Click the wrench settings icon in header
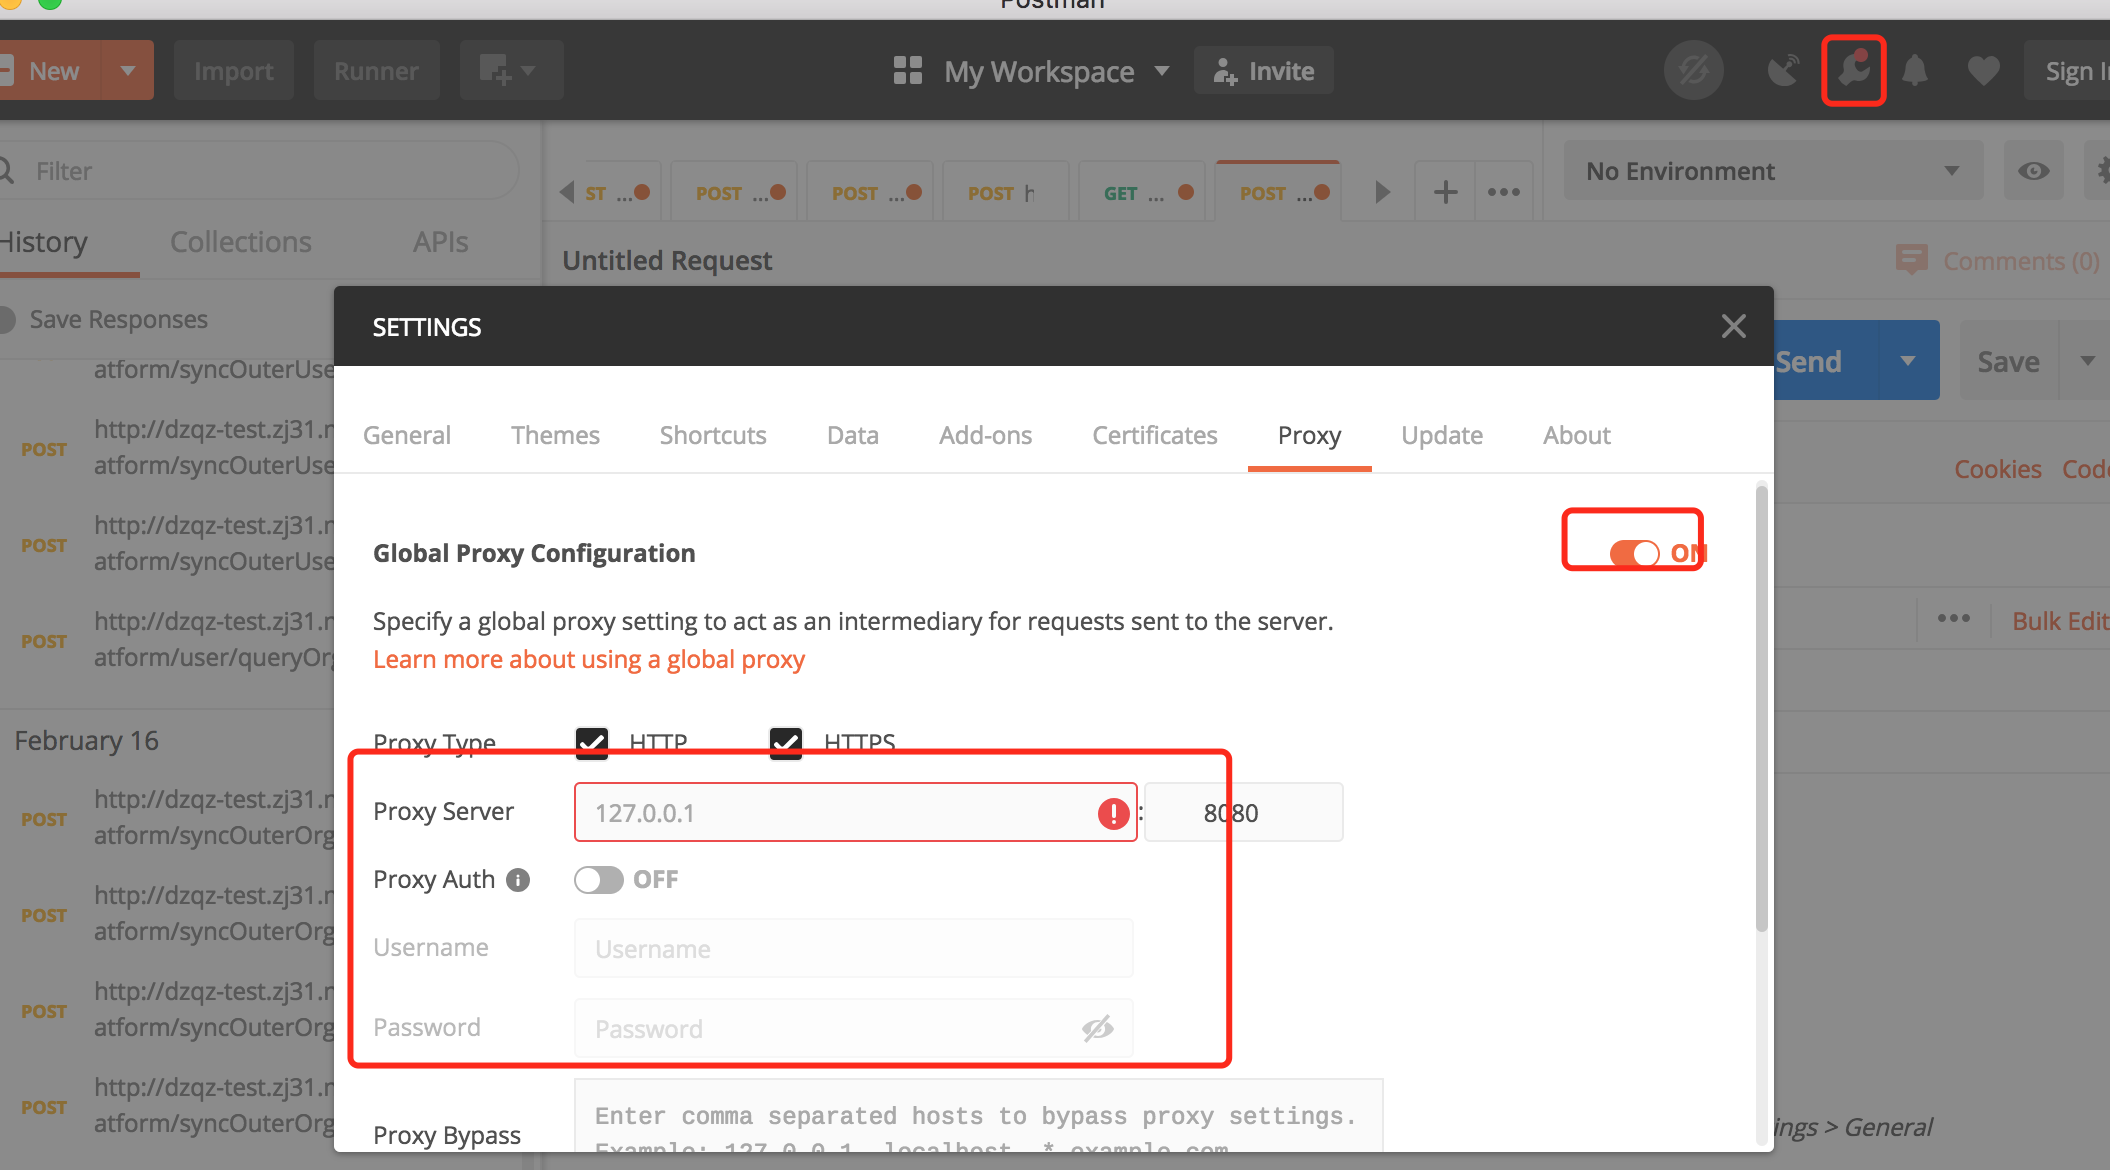 click(1853, 70)
